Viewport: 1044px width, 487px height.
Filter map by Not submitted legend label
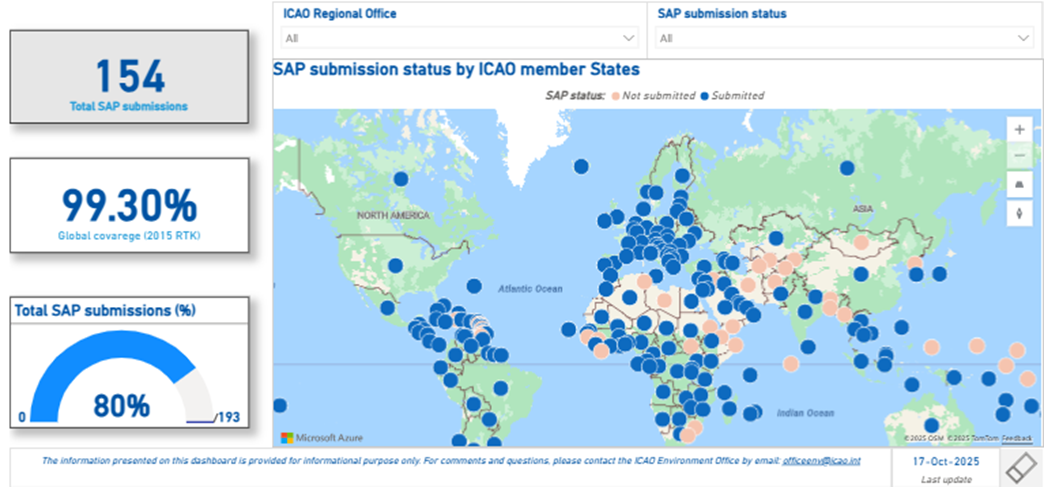tap(658, 96)
